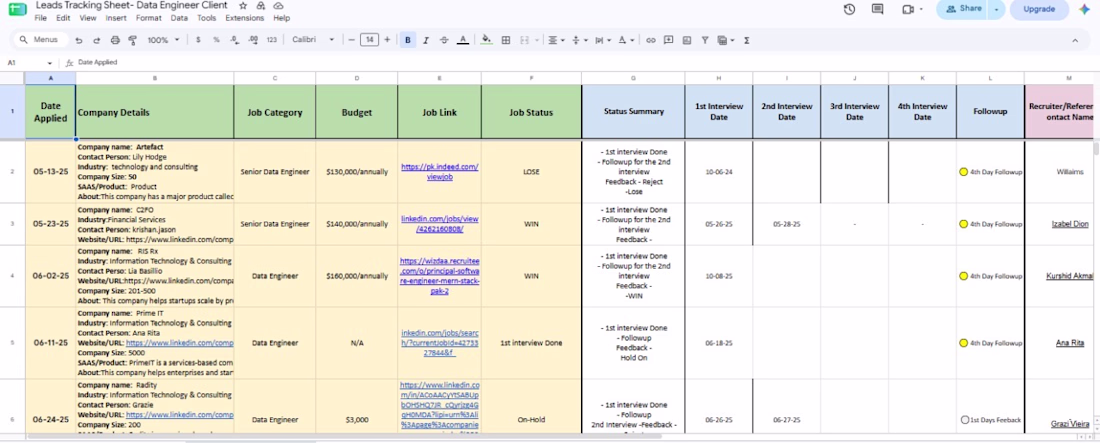Open zoom 100% dropdown

tap(163, 40)
